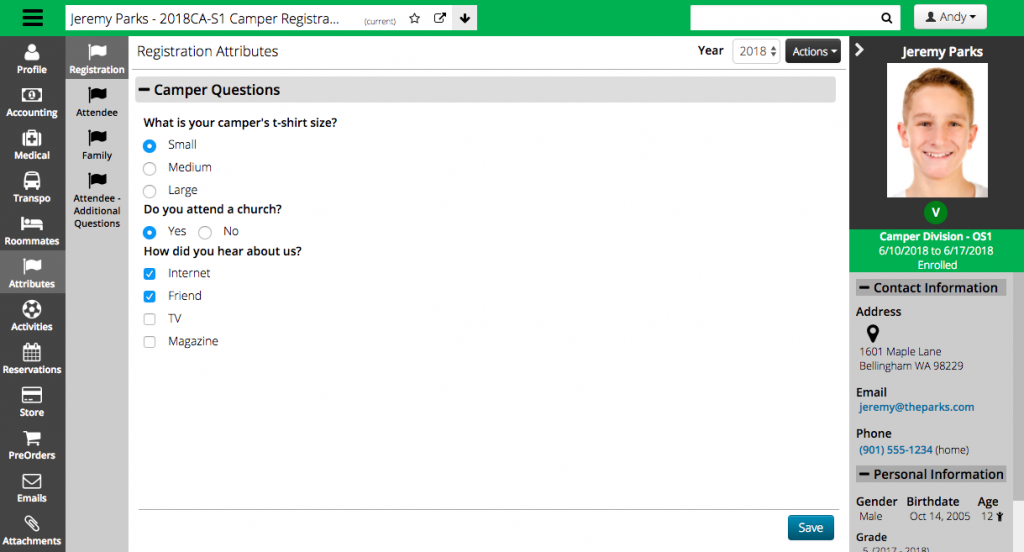This screenshot has height=552, width=1024.
Task: Uncheck the Friend checkbox
Action: point(150,296)
